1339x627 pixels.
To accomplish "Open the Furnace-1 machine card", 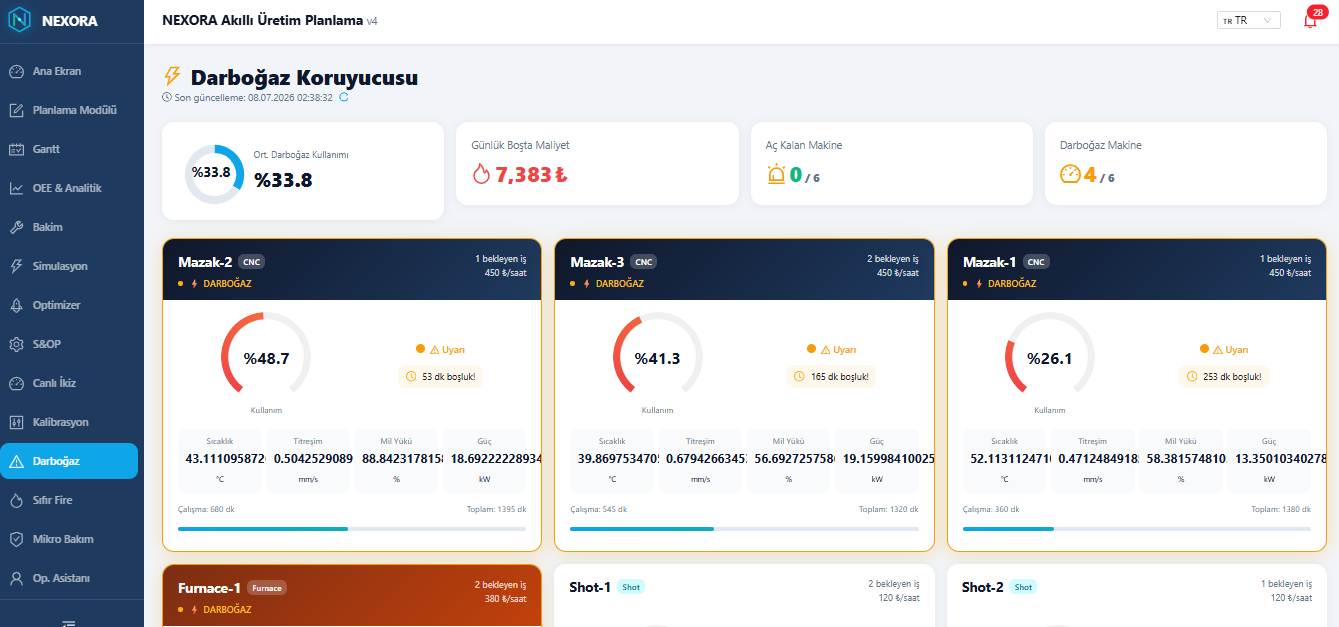I will 352,596.
